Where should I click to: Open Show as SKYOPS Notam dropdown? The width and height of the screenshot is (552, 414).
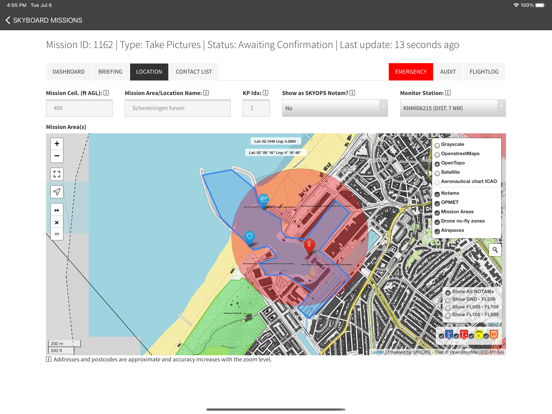coord(335,108)
